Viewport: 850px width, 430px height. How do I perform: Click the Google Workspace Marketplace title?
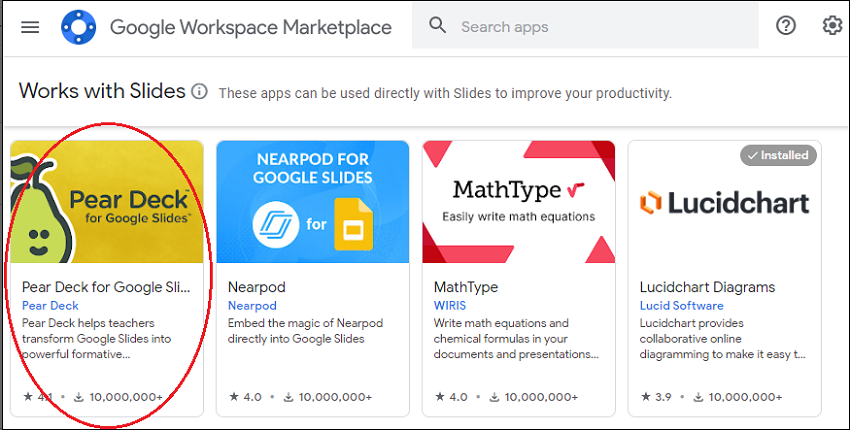click(251, 27)
